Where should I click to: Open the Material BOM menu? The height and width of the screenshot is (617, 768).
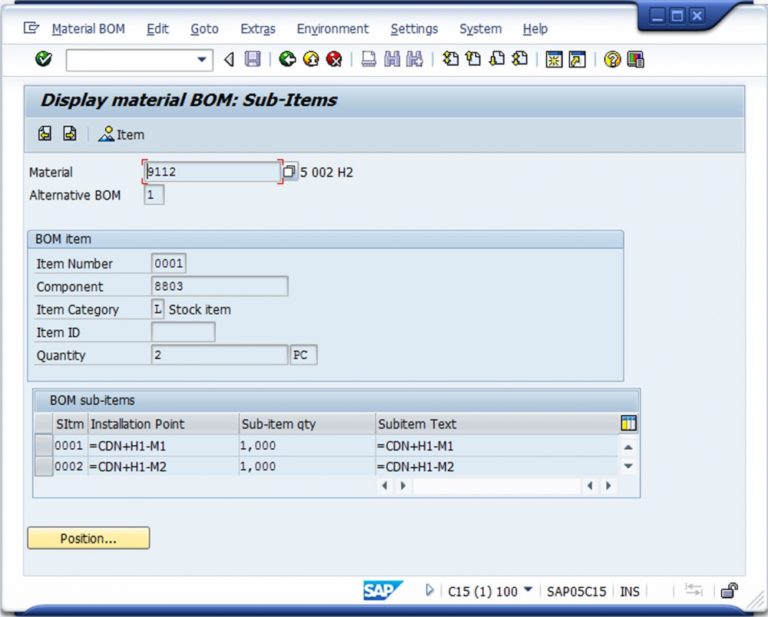(88, 29)
